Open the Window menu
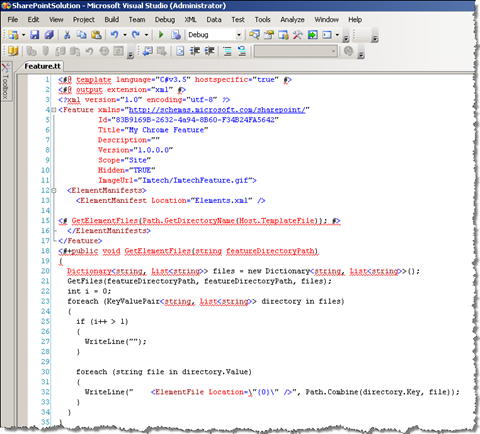 pos(327,20)
